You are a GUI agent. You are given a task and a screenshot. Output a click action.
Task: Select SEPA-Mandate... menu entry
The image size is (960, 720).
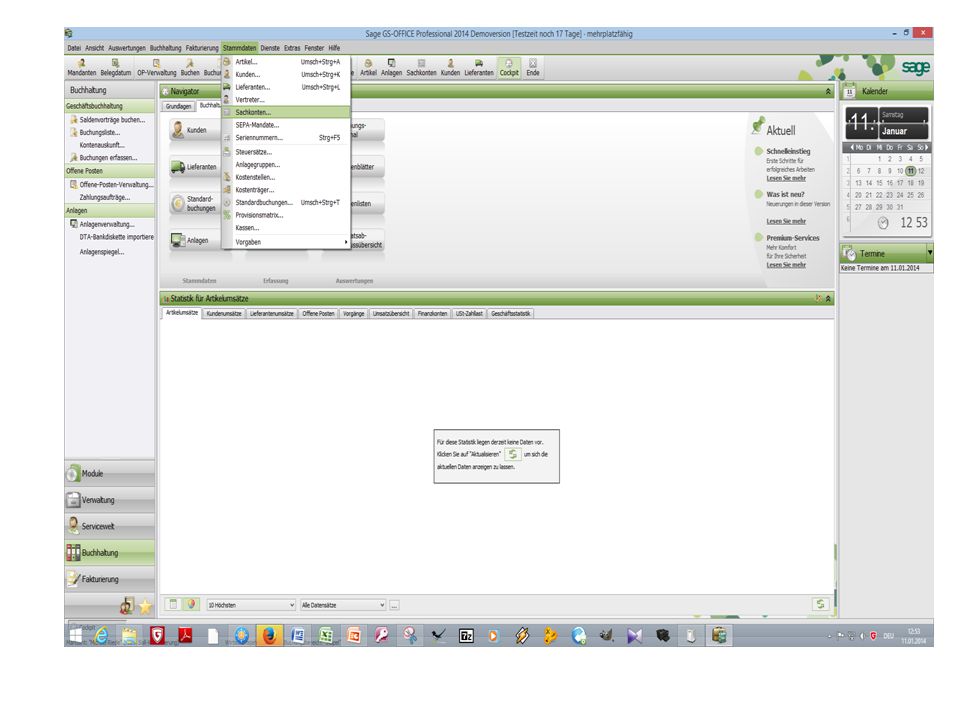287,125
